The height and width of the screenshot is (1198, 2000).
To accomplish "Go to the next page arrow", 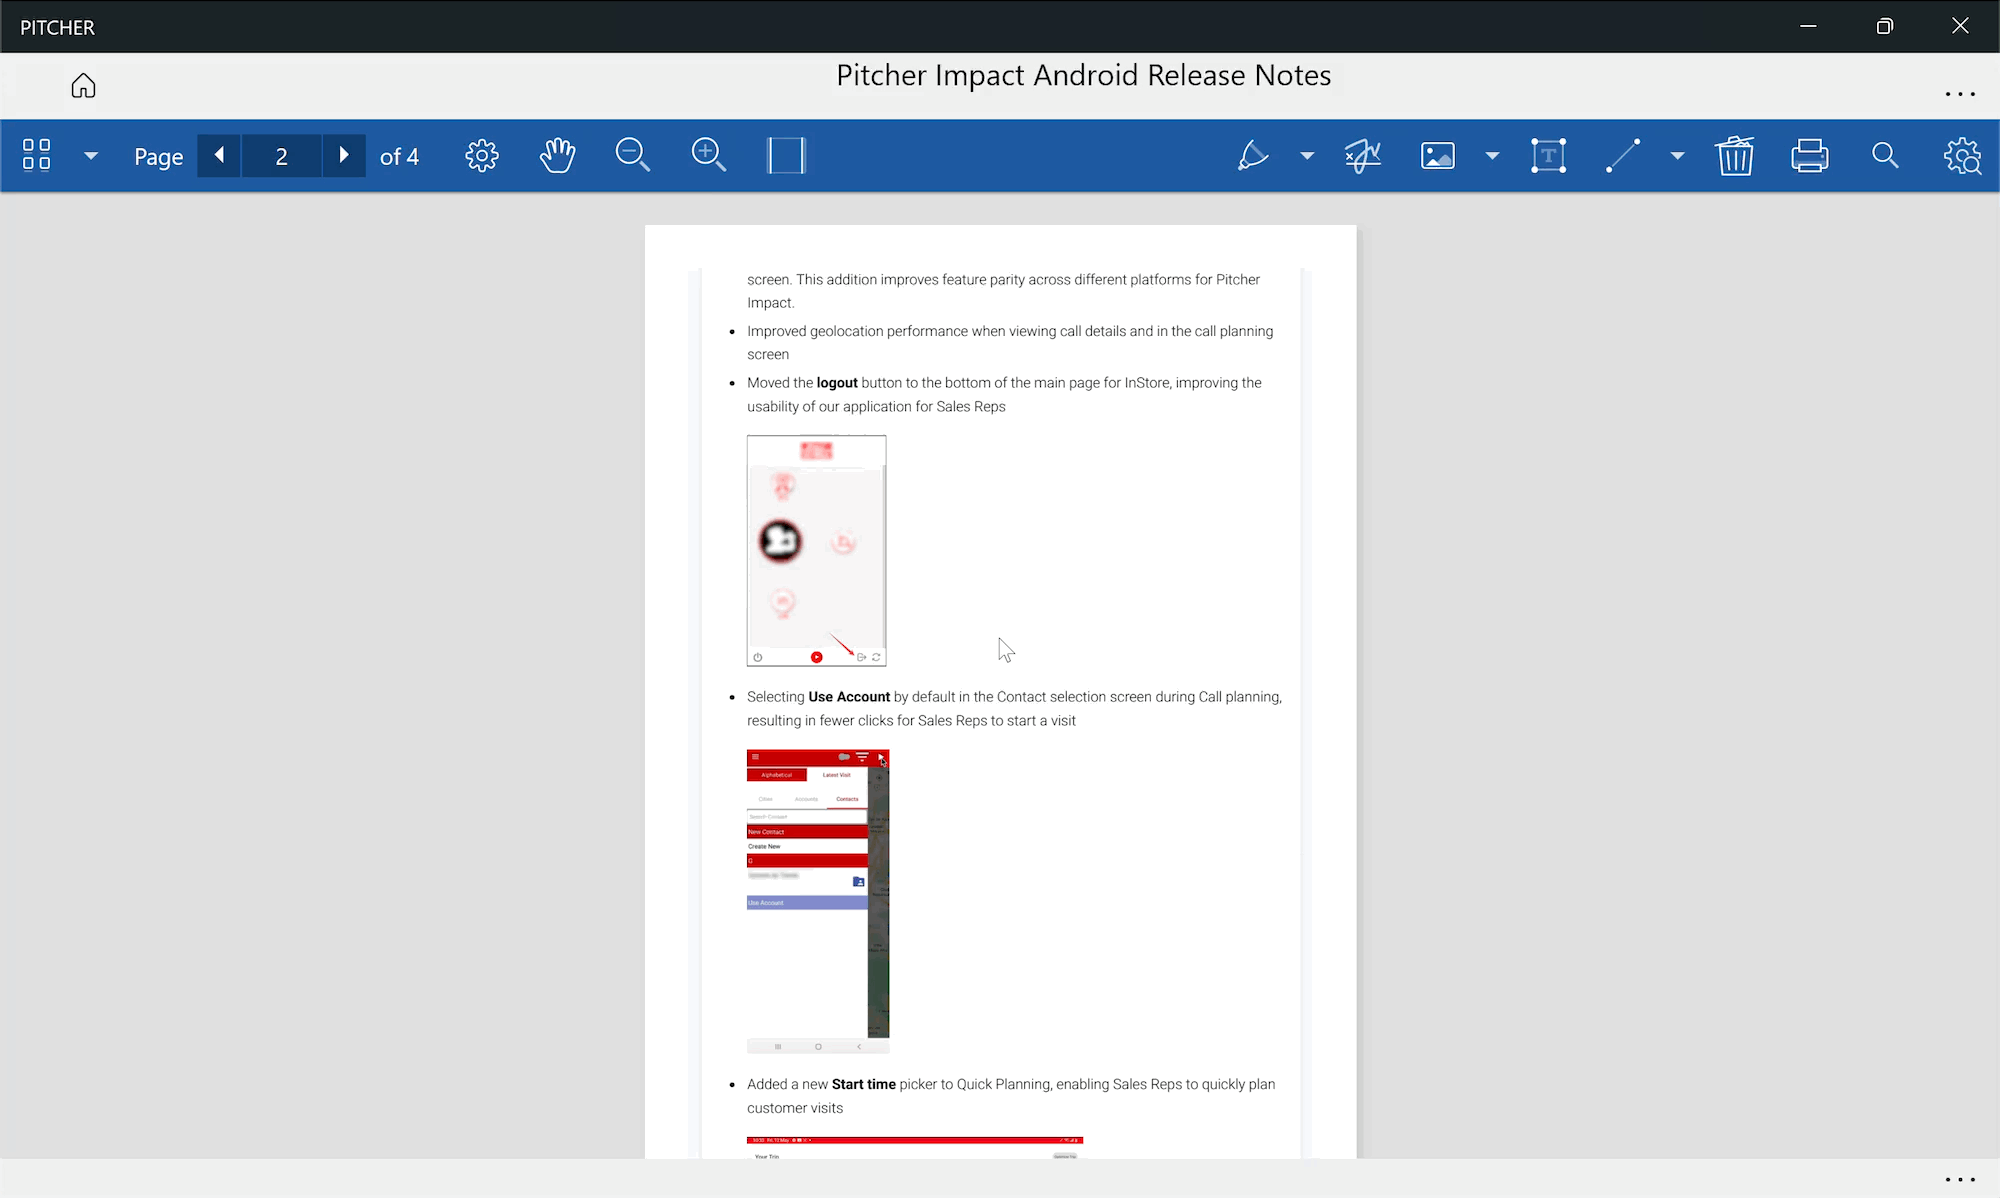I will (344, 155).
